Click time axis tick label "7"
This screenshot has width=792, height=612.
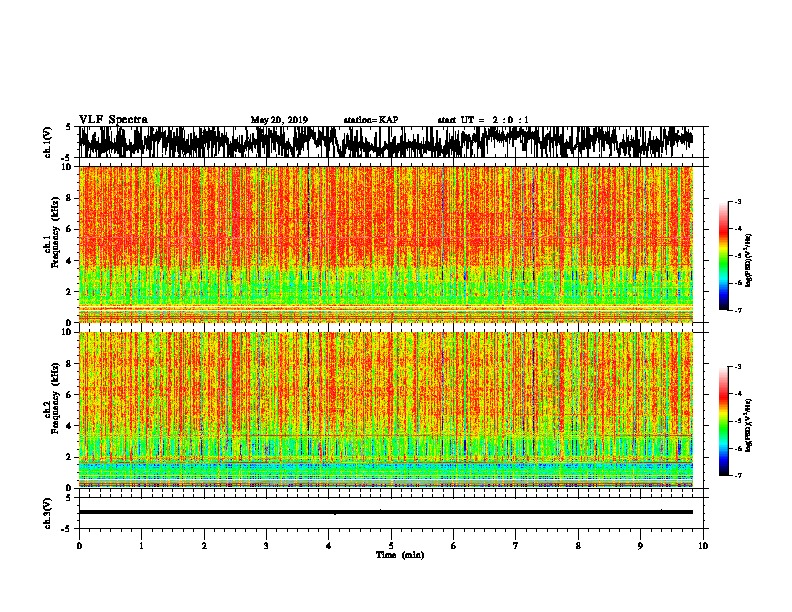point(516,546)
